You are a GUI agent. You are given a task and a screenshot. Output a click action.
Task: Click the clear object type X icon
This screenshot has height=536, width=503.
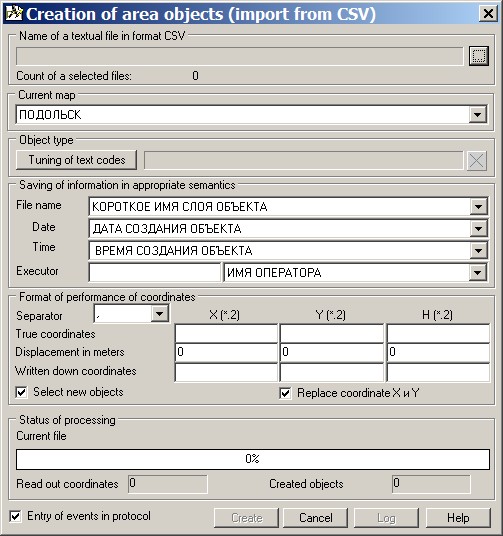point(476,160)
